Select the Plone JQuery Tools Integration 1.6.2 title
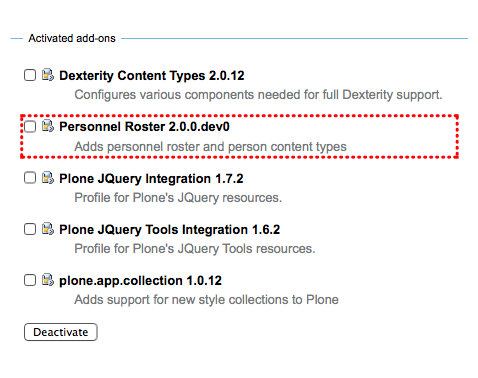Image resolution: width=478 pixels, height=378 pixels. pos(170,230)
